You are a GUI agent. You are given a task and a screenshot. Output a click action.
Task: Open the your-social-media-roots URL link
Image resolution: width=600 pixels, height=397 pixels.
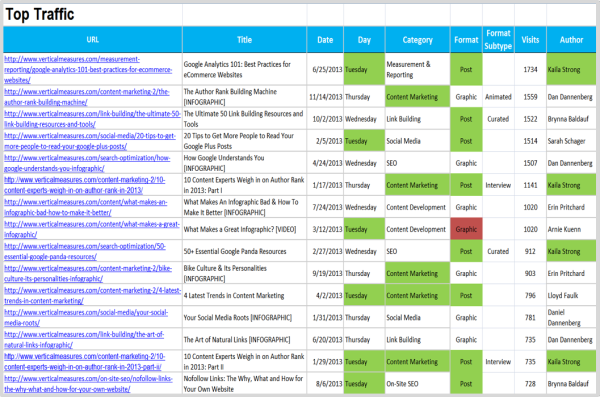pyautogui.click(x=86, y=317)
